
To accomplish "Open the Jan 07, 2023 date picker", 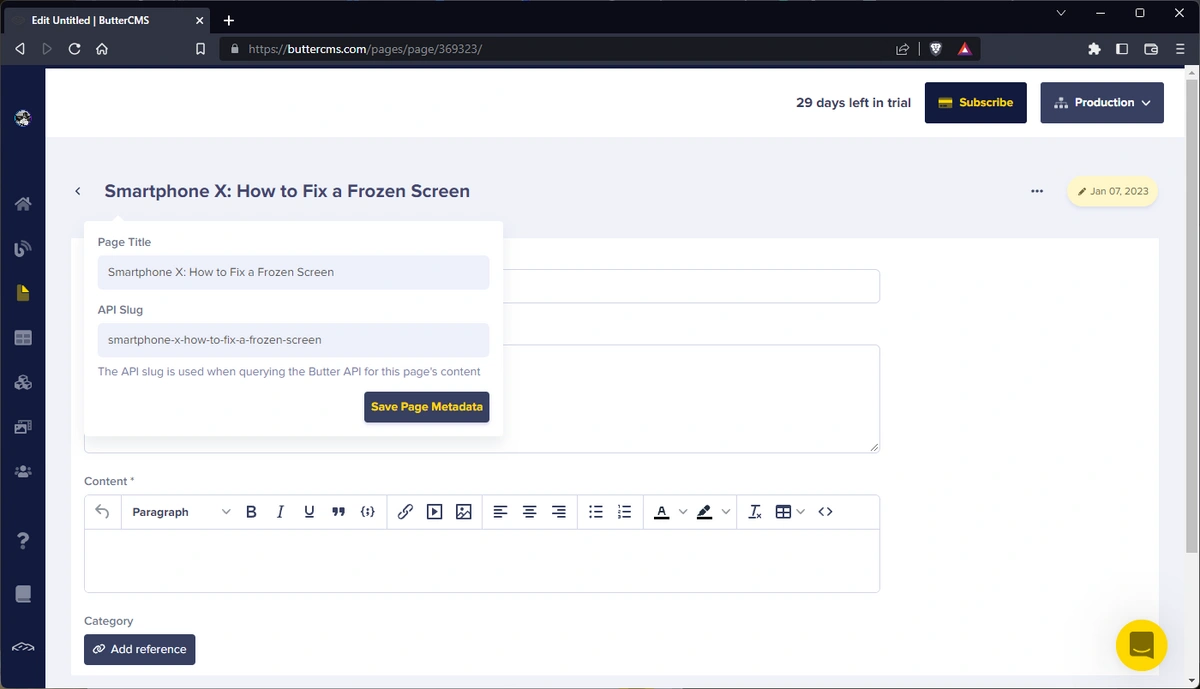I will point(1113,191).
